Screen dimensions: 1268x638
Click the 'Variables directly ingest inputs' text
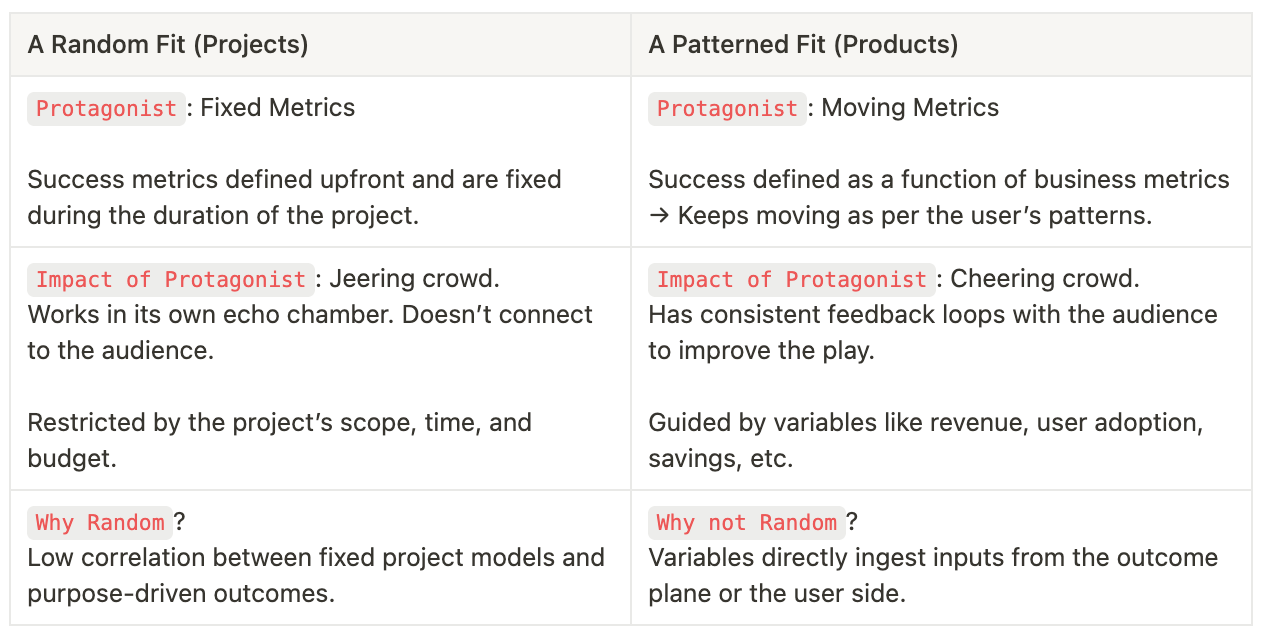933,575
